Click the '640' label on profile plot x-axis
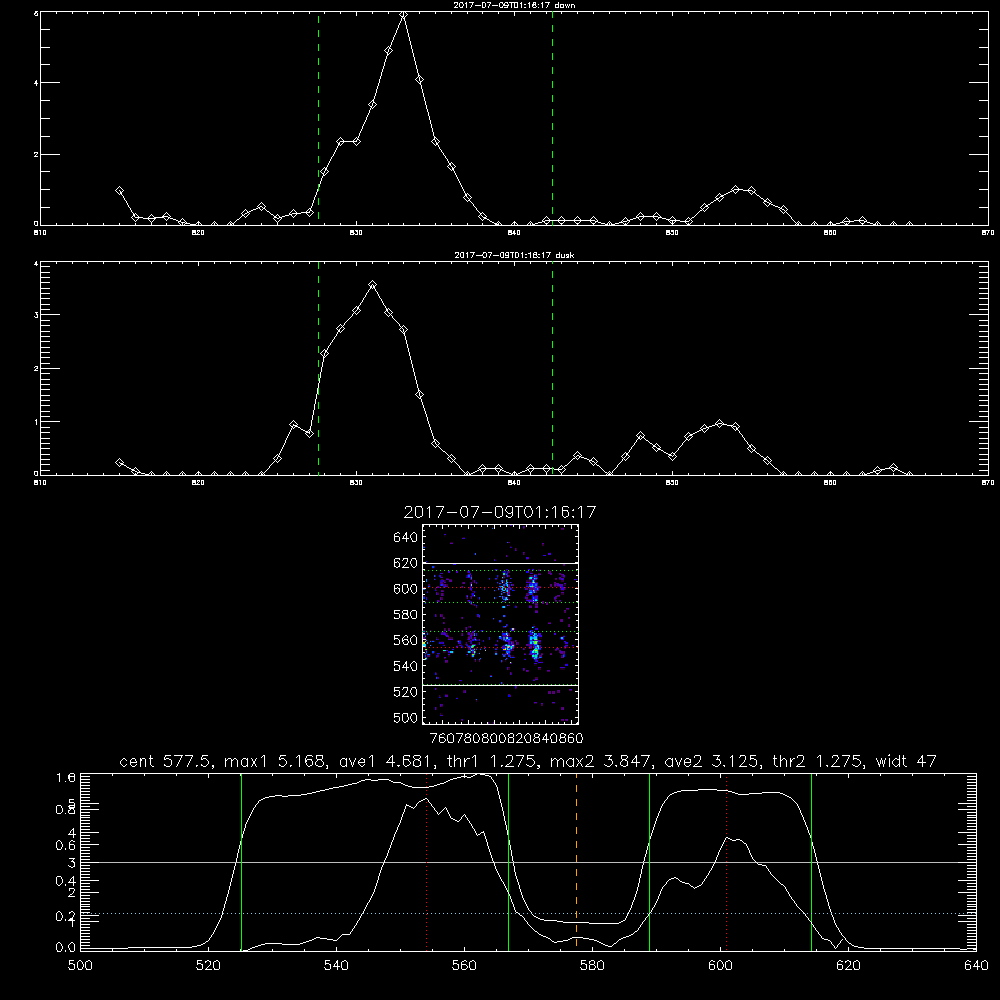This screenshot has height=1000, width=1000. (x=976, y=966)
